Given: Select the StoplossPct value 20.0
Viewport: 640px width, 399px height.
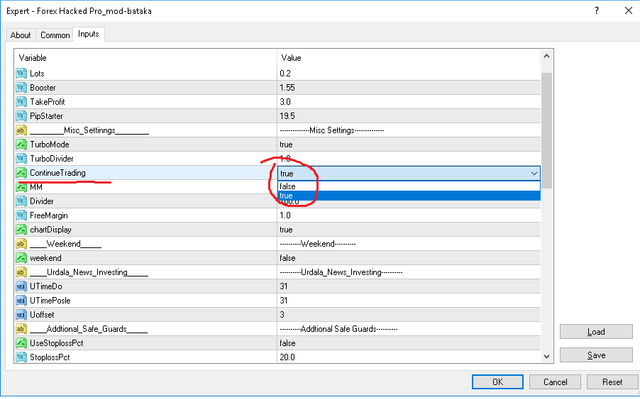Looking at the screenshot, I should [x=287, y=357].
